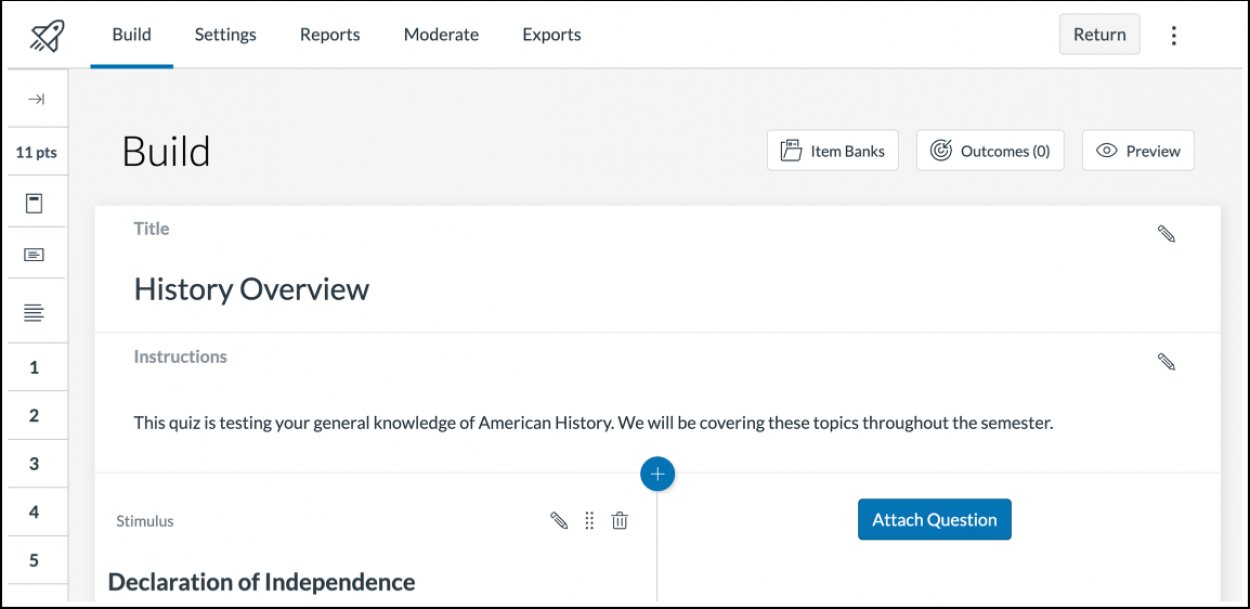Image resolution: width=1250 pixels, height=609 pixels.
Task: Open the Moderate tab
Action: [x=441, y=34]
